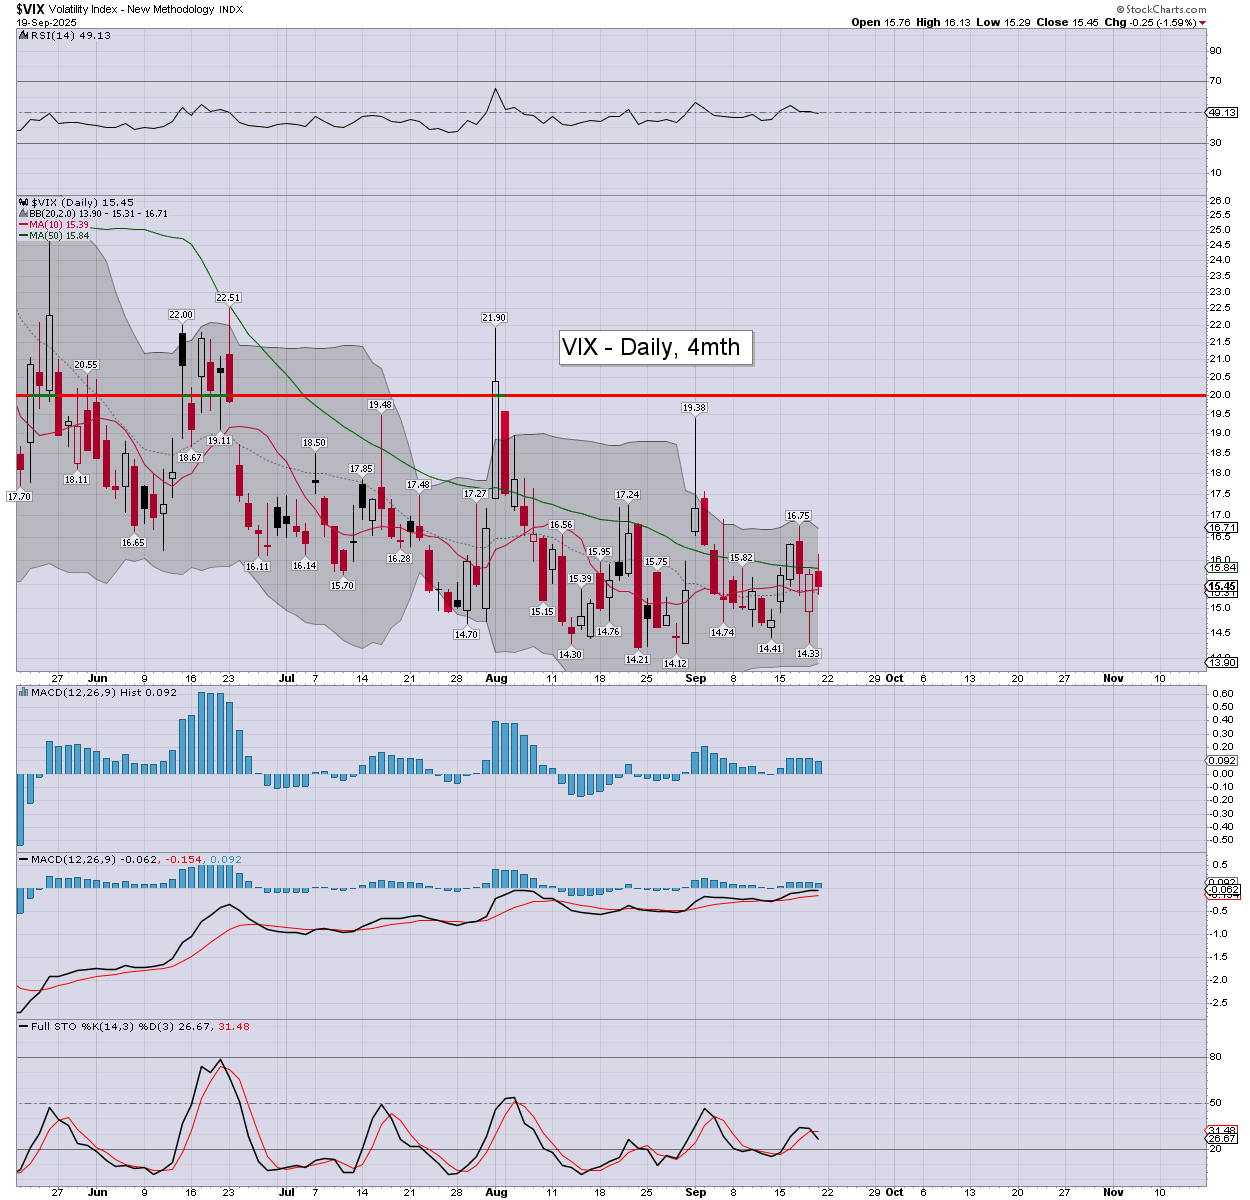
Task: Click the 15.84 MA(50) axis value tag
Action: 1223,568
